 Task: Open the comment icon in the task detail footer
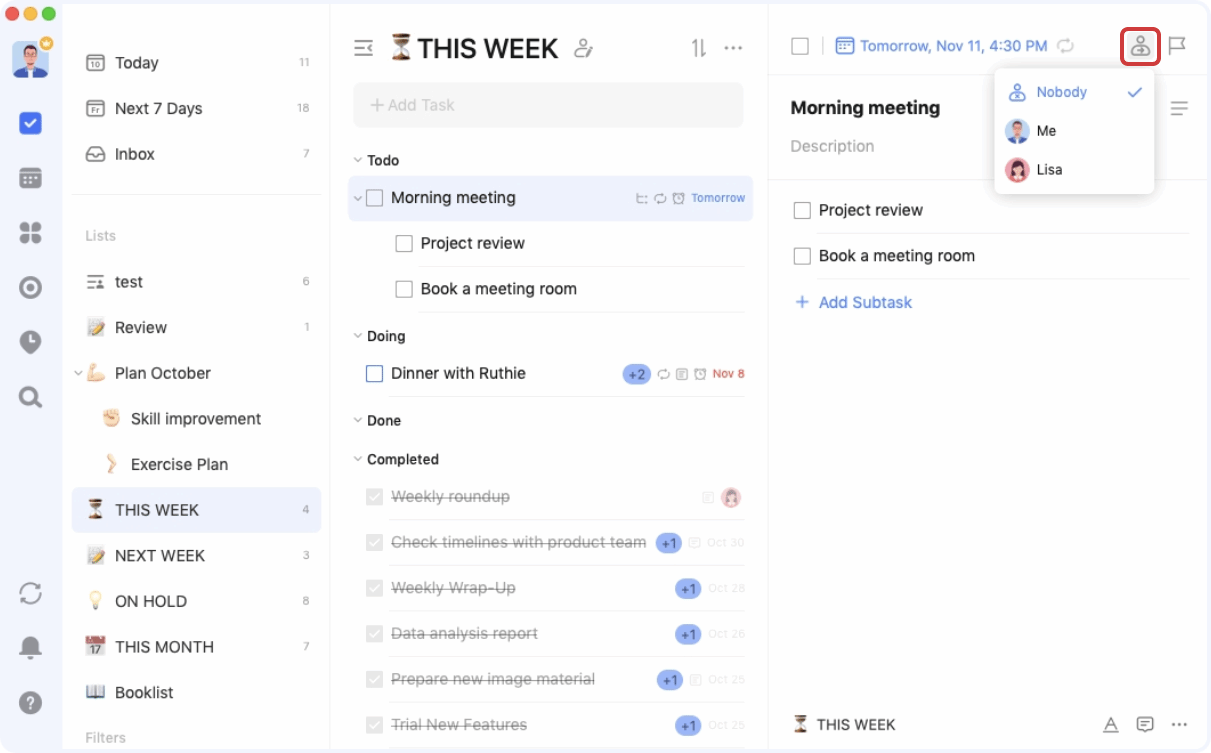click(1143, 723)
